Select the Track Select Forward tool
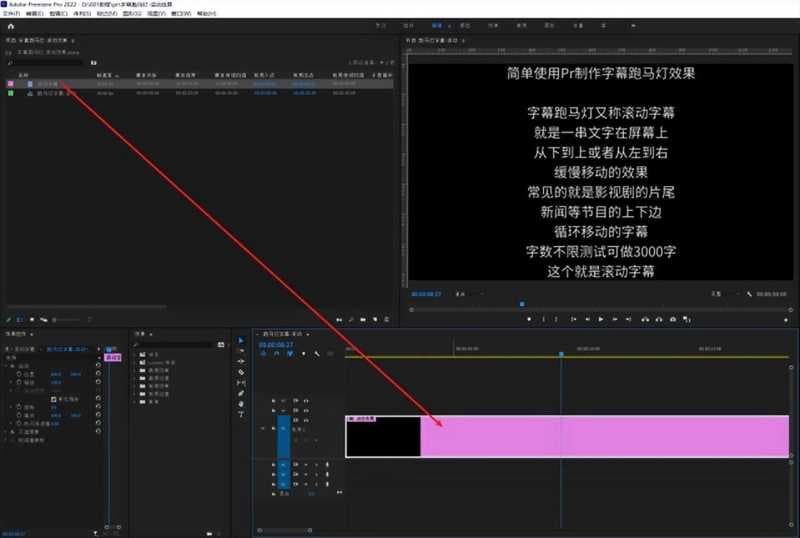The width and height of the screenshot is (800, 538). (x=241, y=351)
